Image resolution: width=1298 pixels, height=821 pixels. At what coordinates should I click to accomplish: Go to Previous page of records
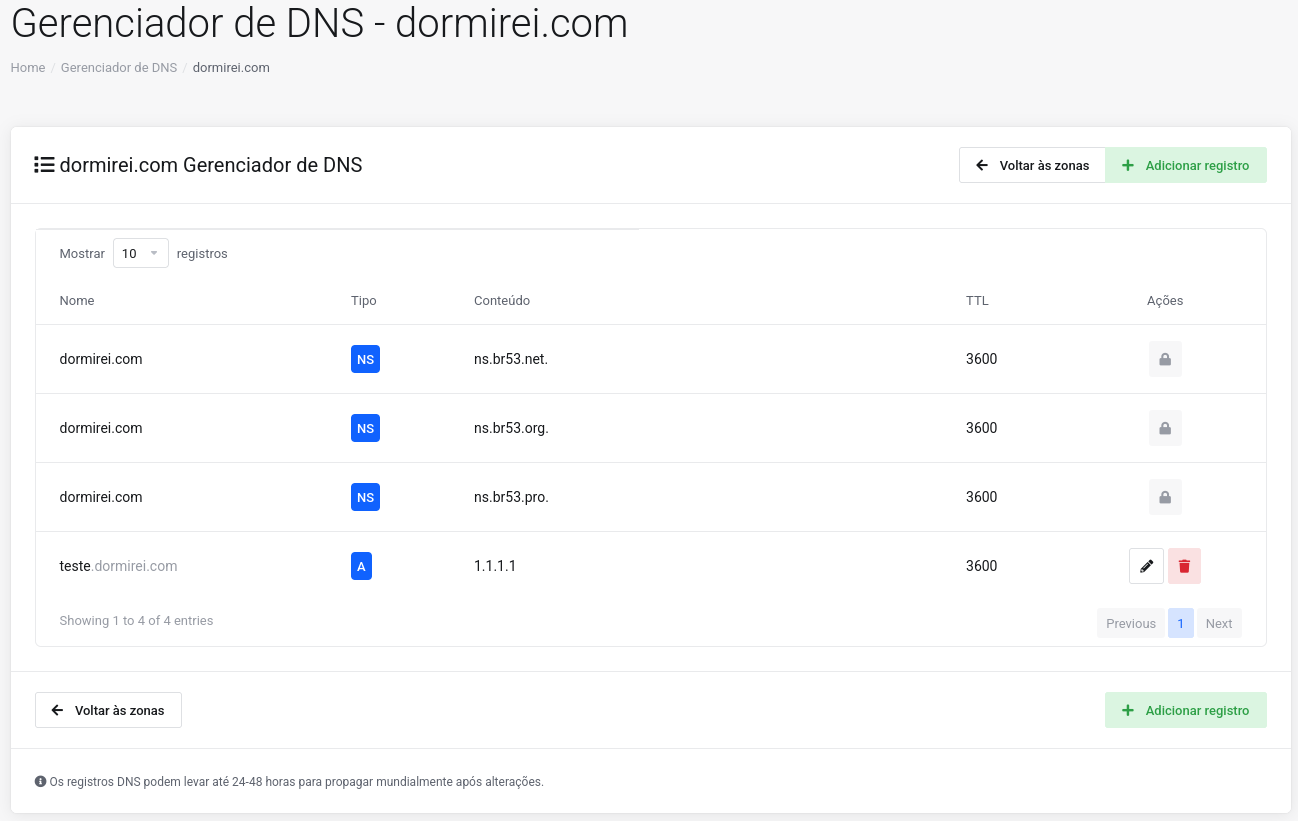tap(1131, 623)
